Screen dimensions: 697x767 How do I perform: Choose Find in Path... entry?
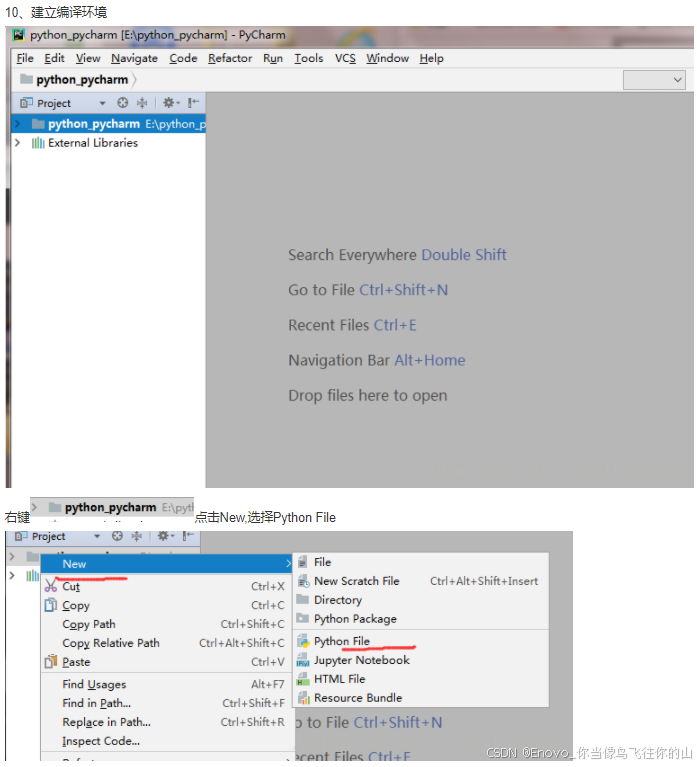pos(166,703)
